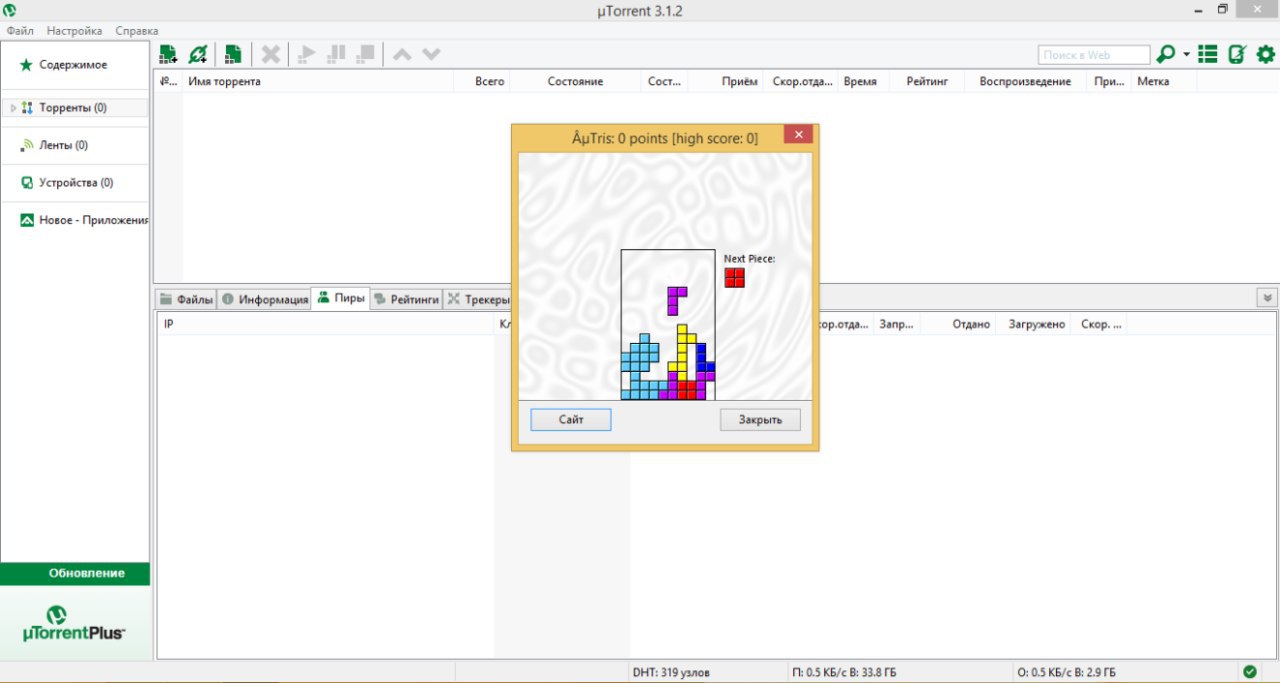Click the µTorrent title bar logo icon
Screen dimensions: 1280x683
(10, 10)
